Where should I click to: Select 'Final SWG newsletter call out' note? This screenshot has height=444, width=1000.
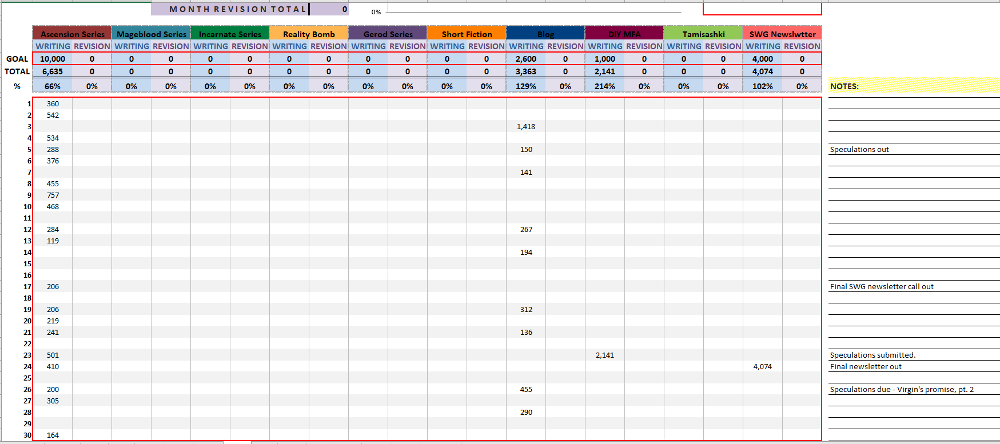click(882, 286)
